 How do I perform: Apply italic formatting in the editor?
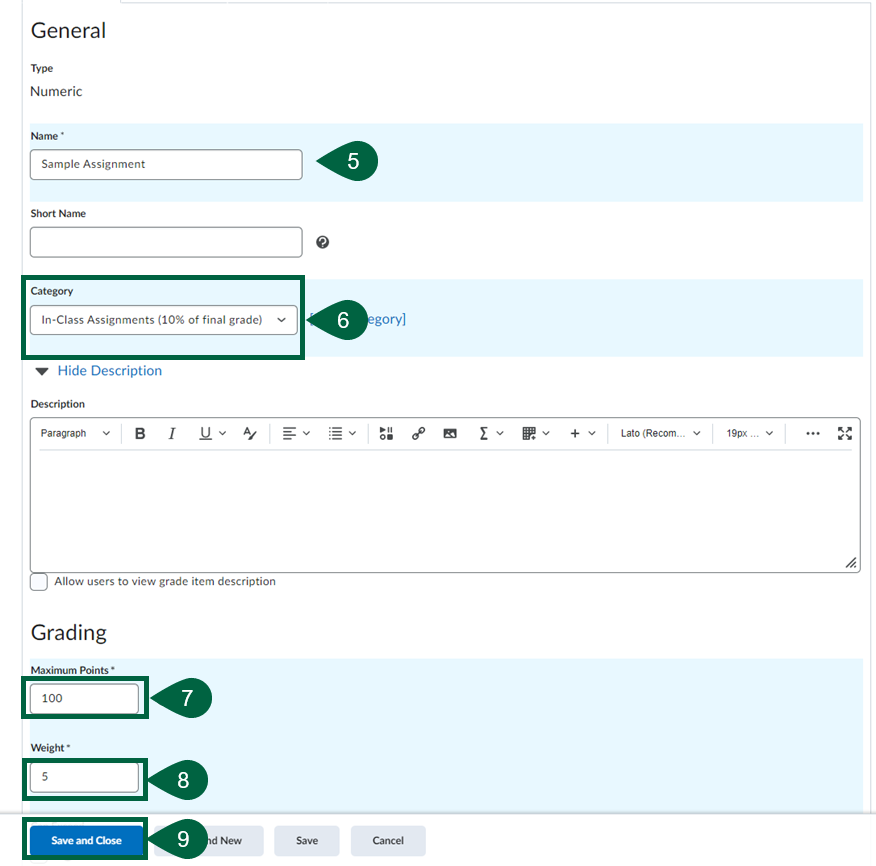tap(171, 433)
